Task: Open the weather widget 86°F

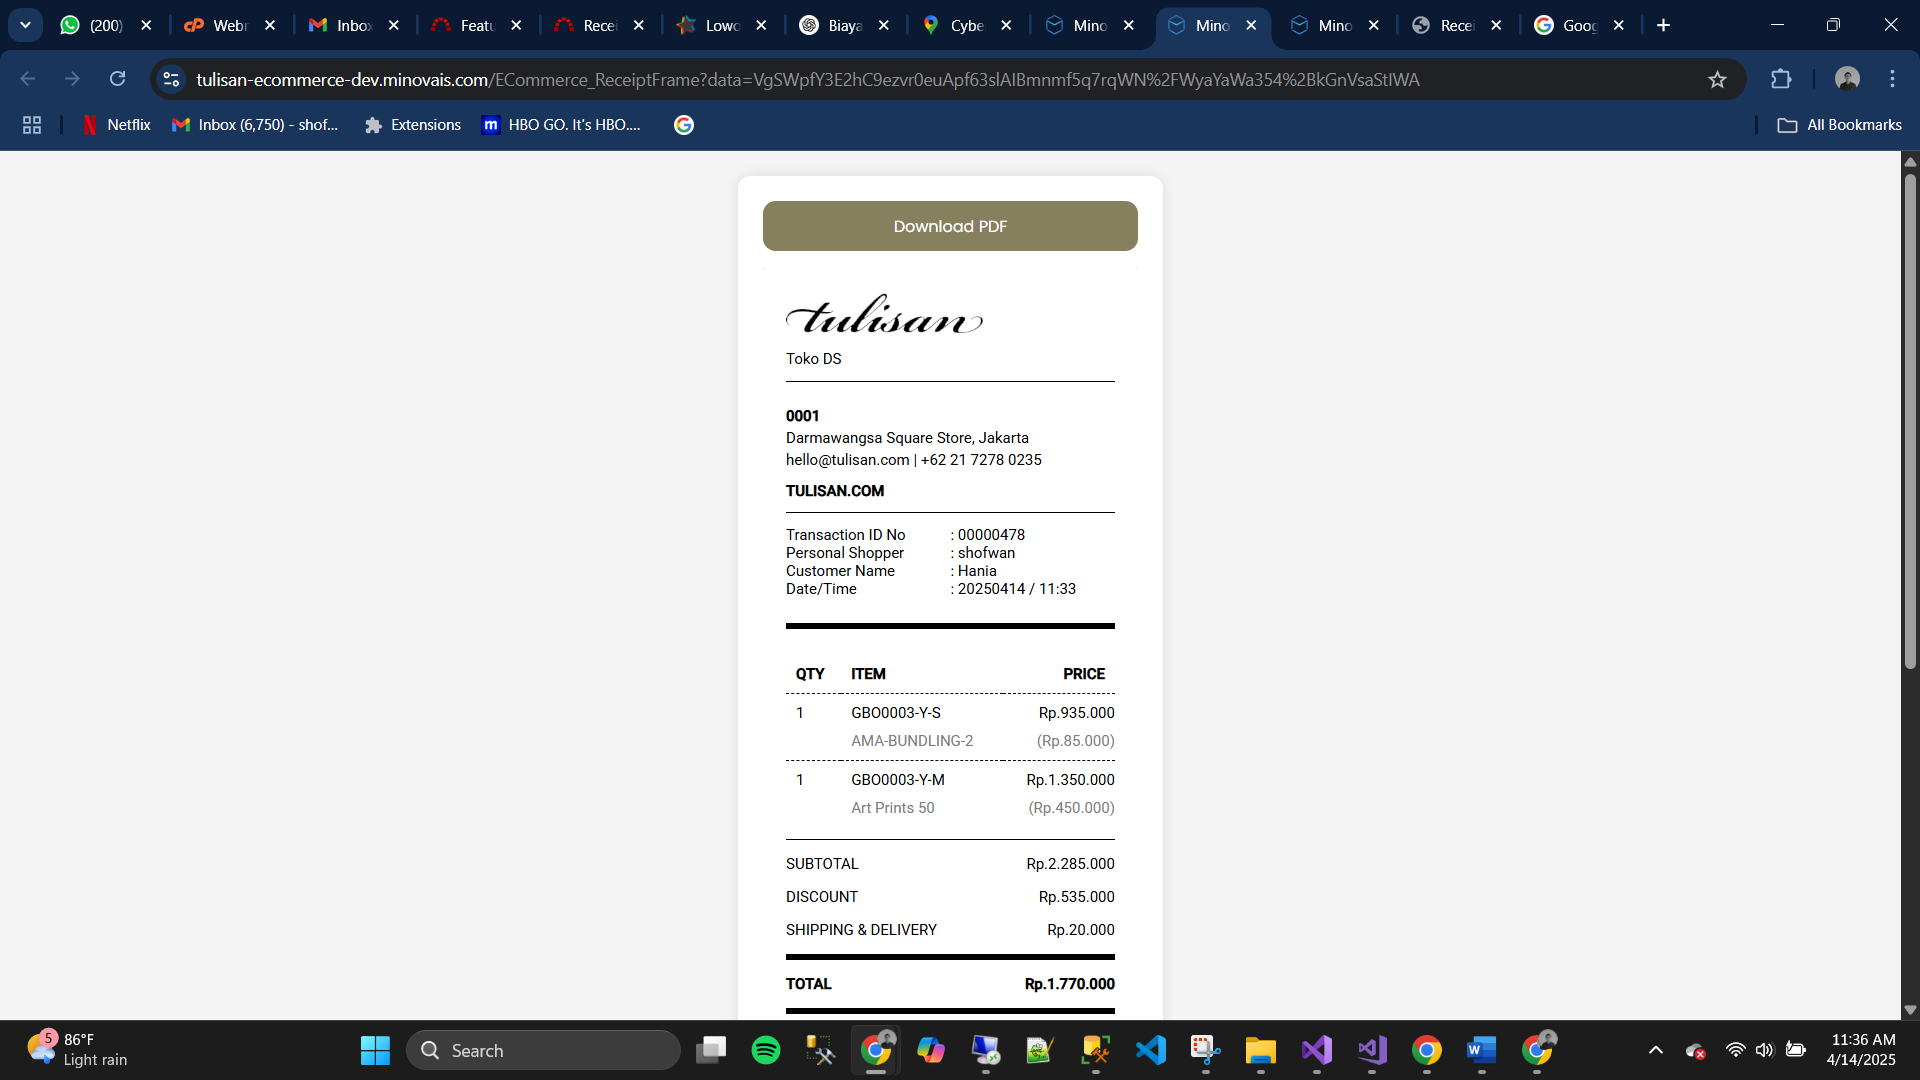Action: pyautogui.click(x=78, y=1050)
